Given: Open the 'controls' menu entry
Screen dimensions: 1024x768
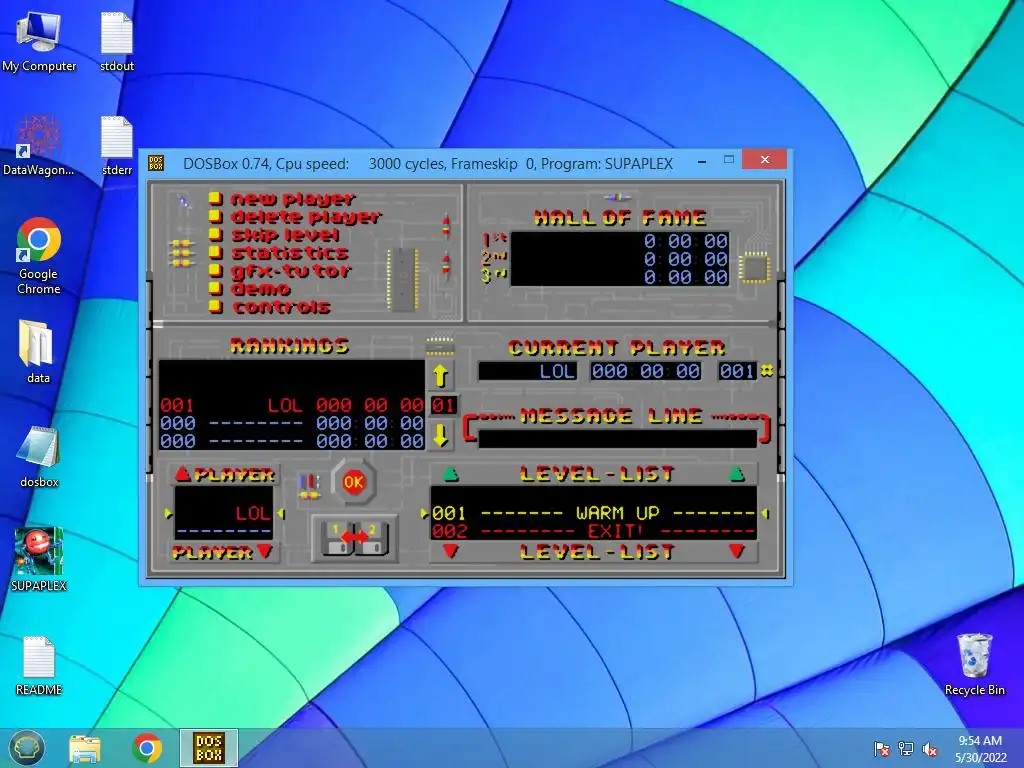Looking at the screenshot, I should 281,306.
